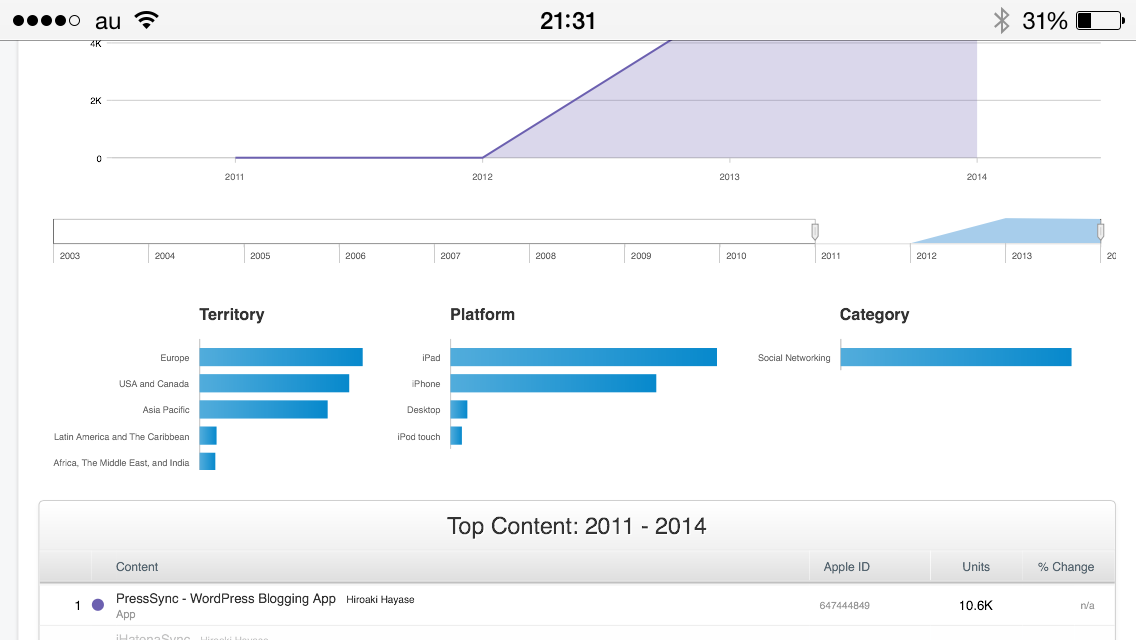Click the Apple ID column header
The height and width of the screenshot is (640, 1136).
point(846,567)
